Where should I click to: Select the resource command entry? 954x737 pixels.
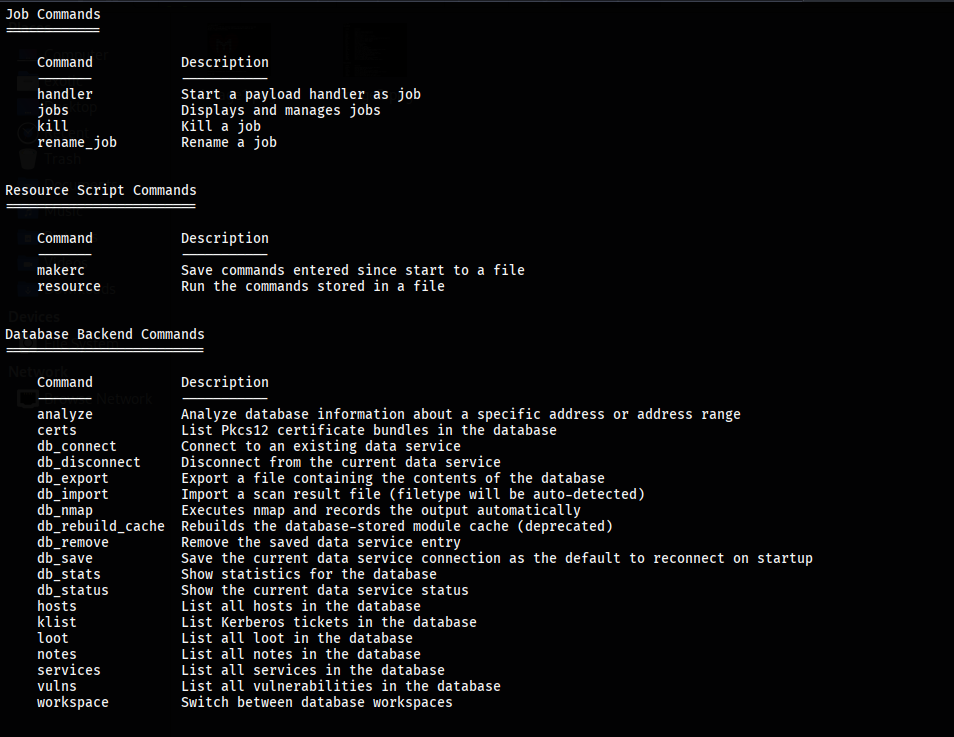(x=69, y=286)
